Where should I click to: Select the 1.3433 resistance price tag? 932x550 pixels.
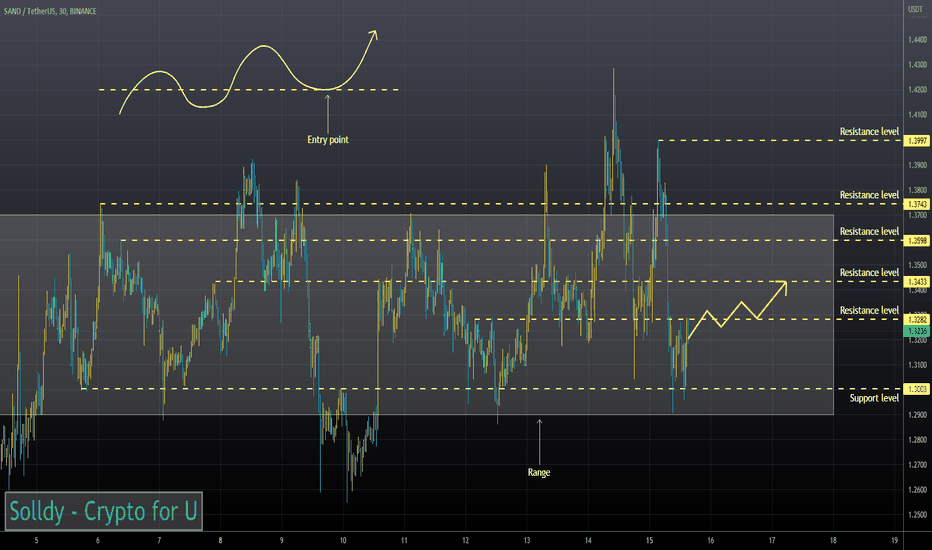pos(916,282)
